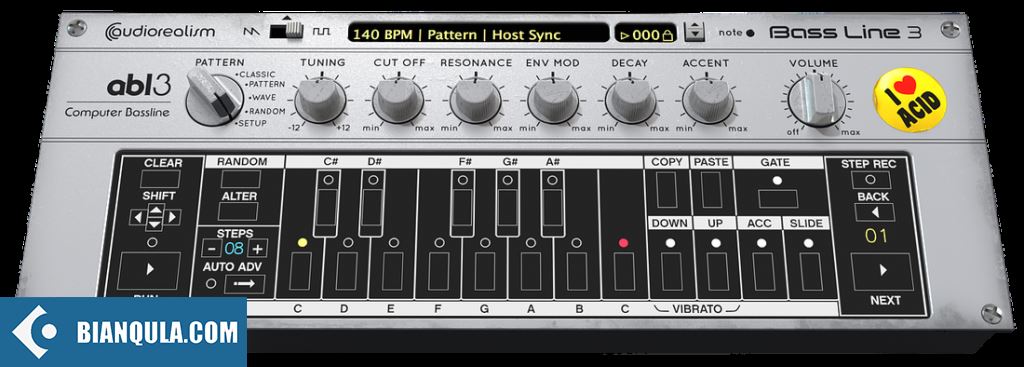Screen dimensions: 1024x367
Task: Decrease steps with the minus button
Action: pyautogui.click(x=211, y=248)
